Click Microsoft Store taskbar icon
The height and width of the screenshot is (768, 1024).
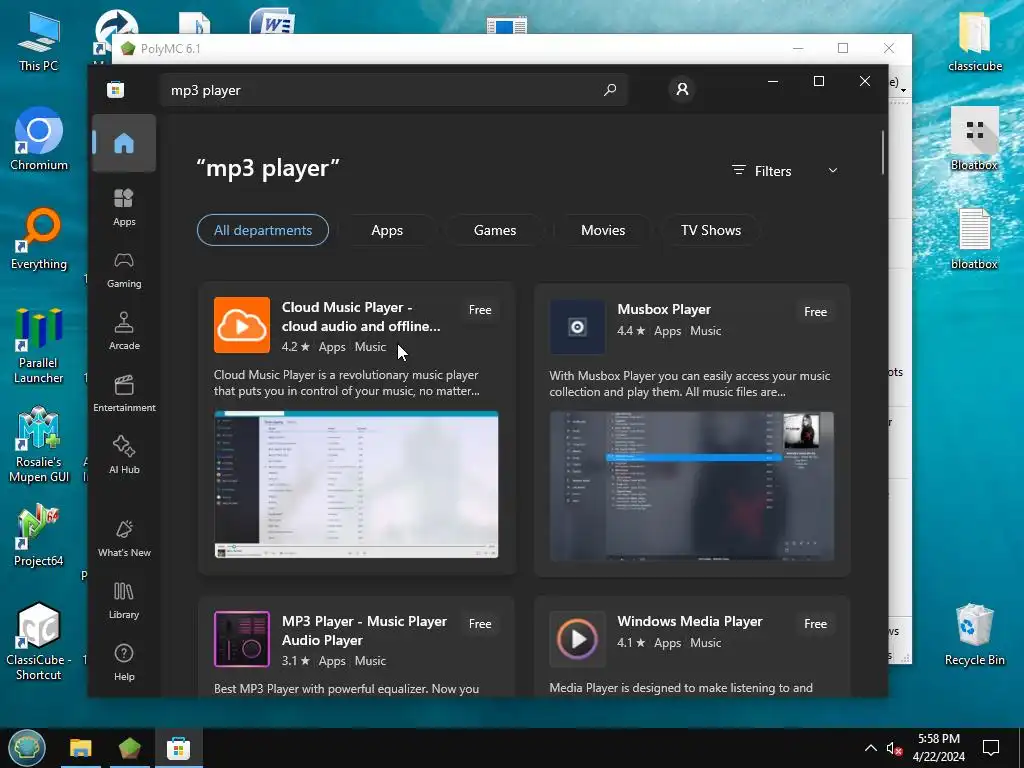pyautogui.click(x=178, y=748)
